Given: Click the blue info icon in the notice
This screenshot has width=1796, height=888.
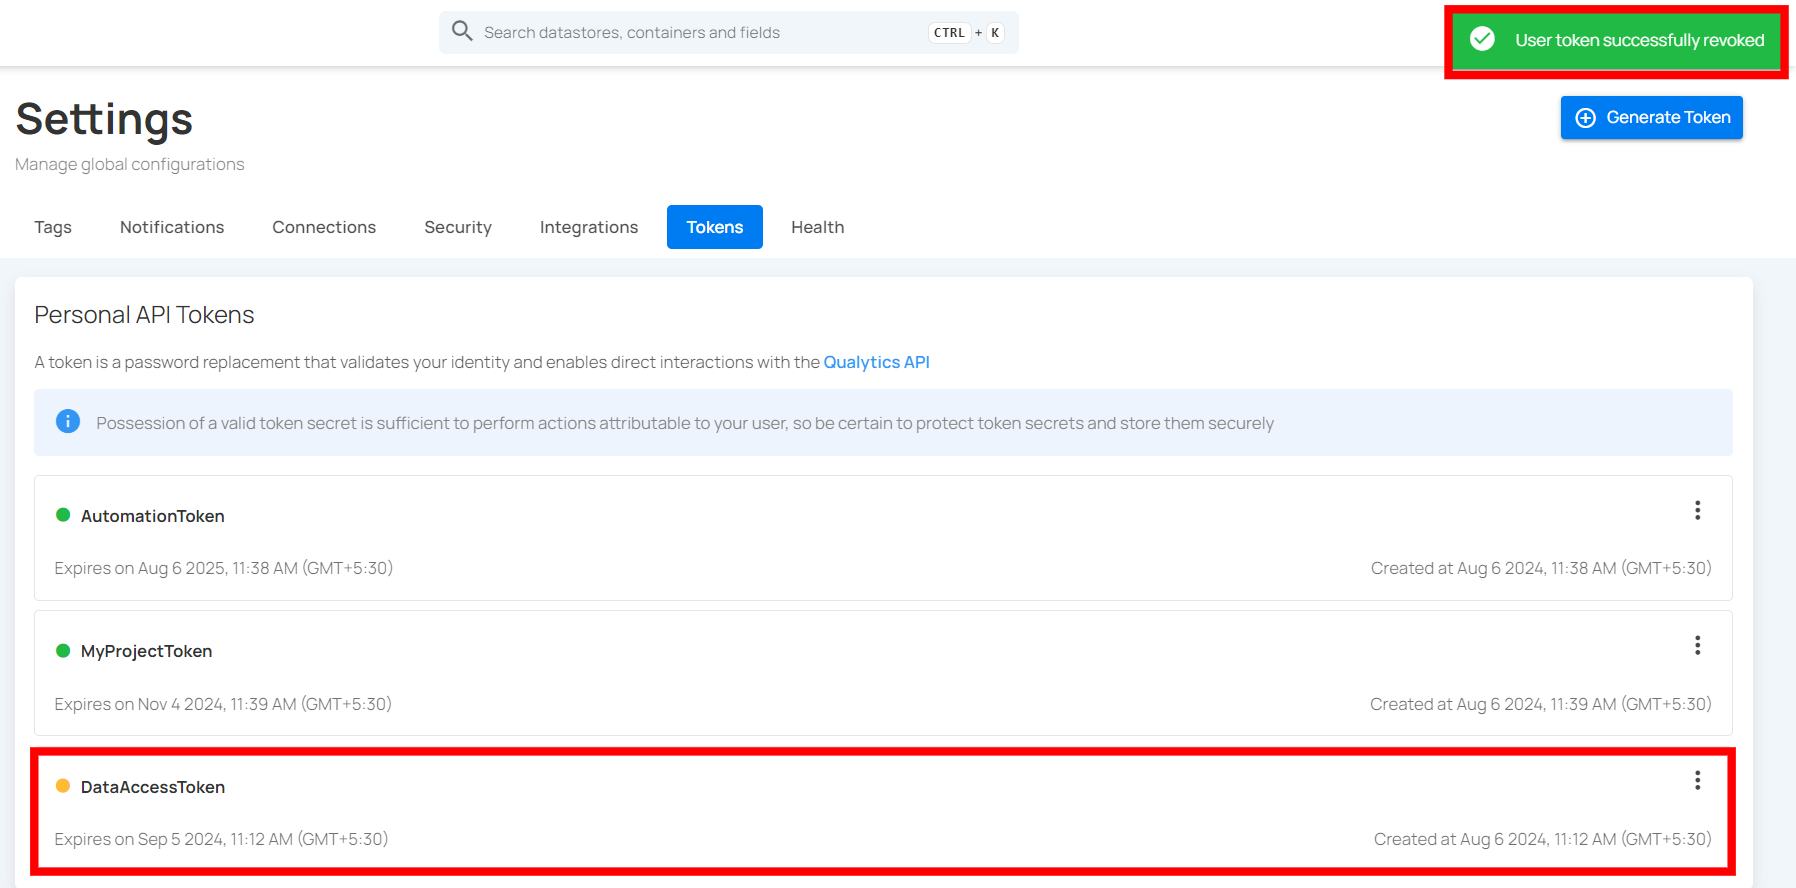Looking at the screenshot, I should tap(68, 422).
